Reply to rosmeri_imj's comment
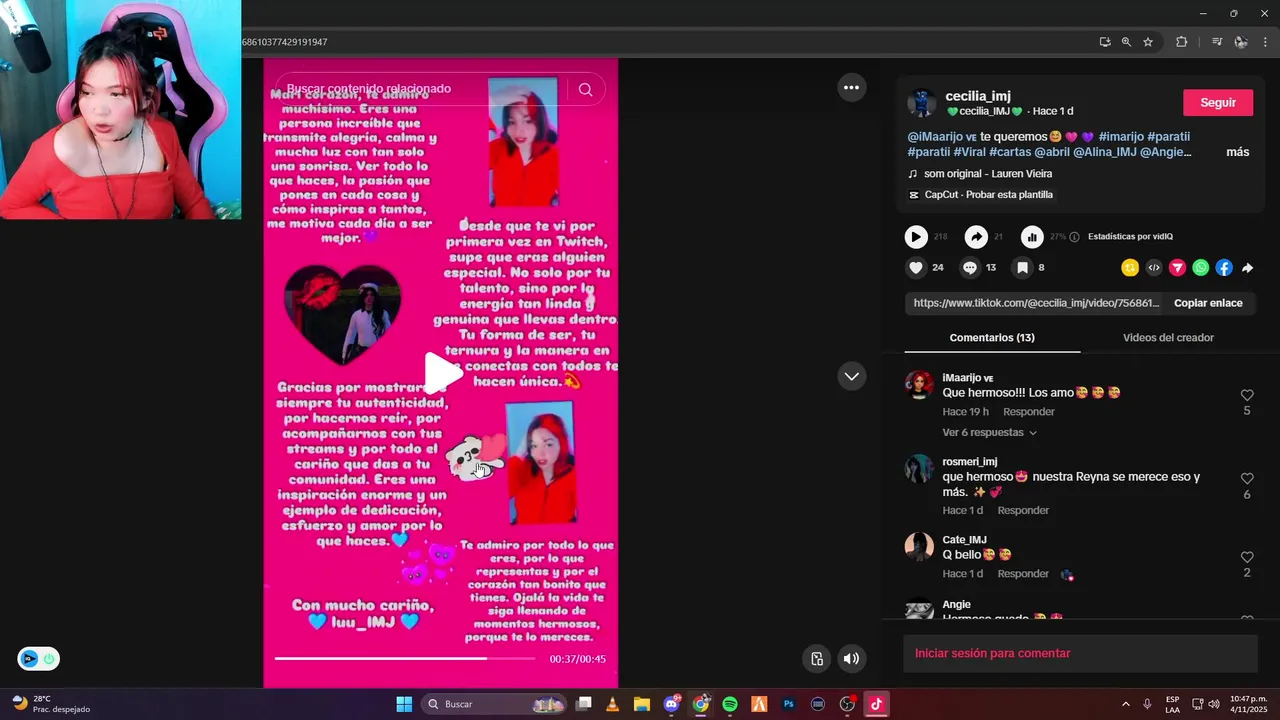Image resolution: width=1280 pixels, height=720 pixels. (x=1023, y=511)
